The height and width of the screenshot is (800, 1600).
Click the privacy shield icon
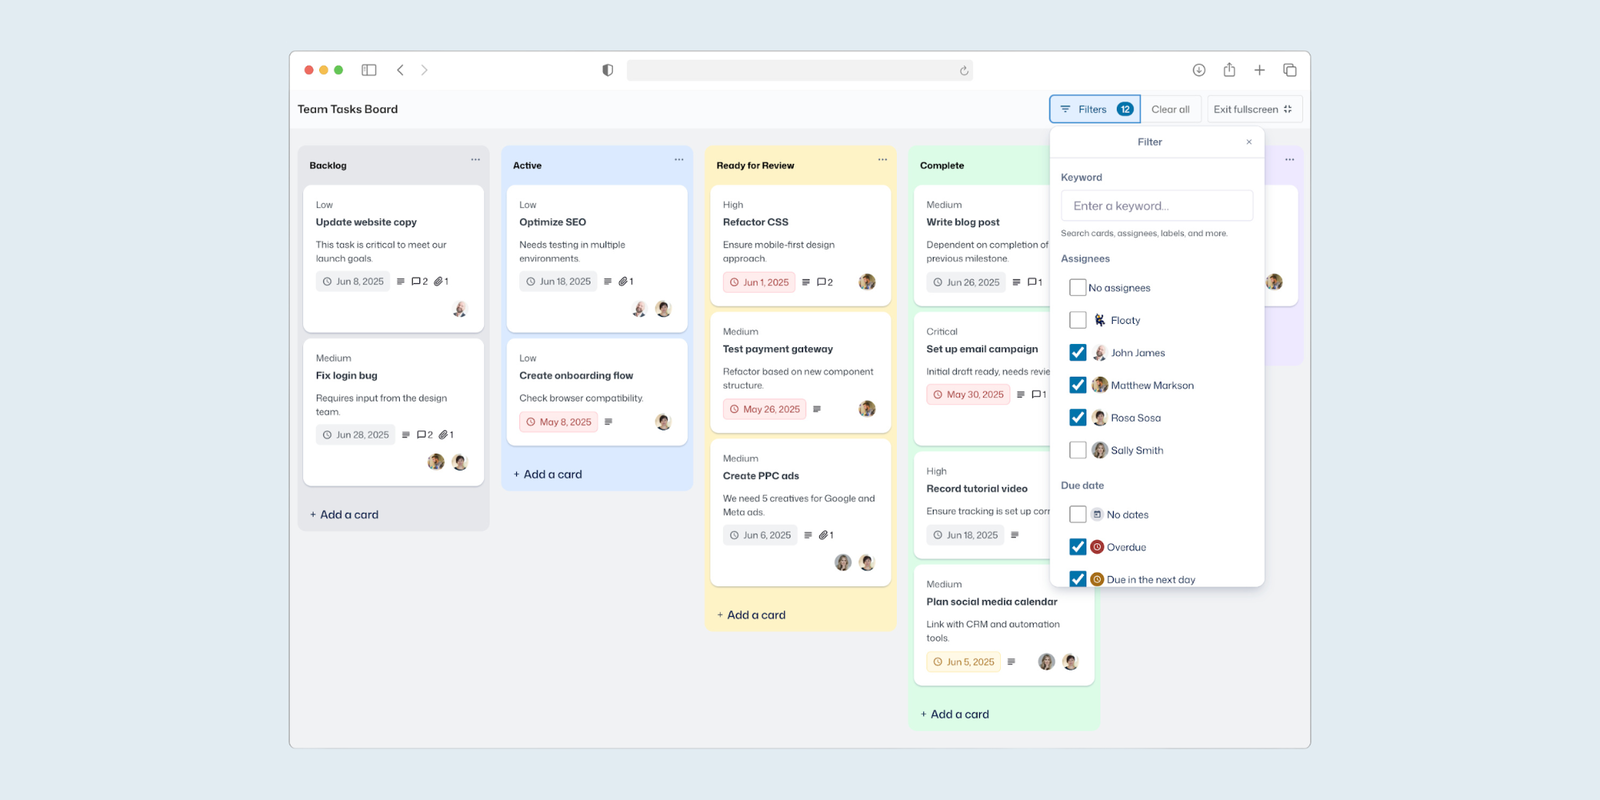607,70
